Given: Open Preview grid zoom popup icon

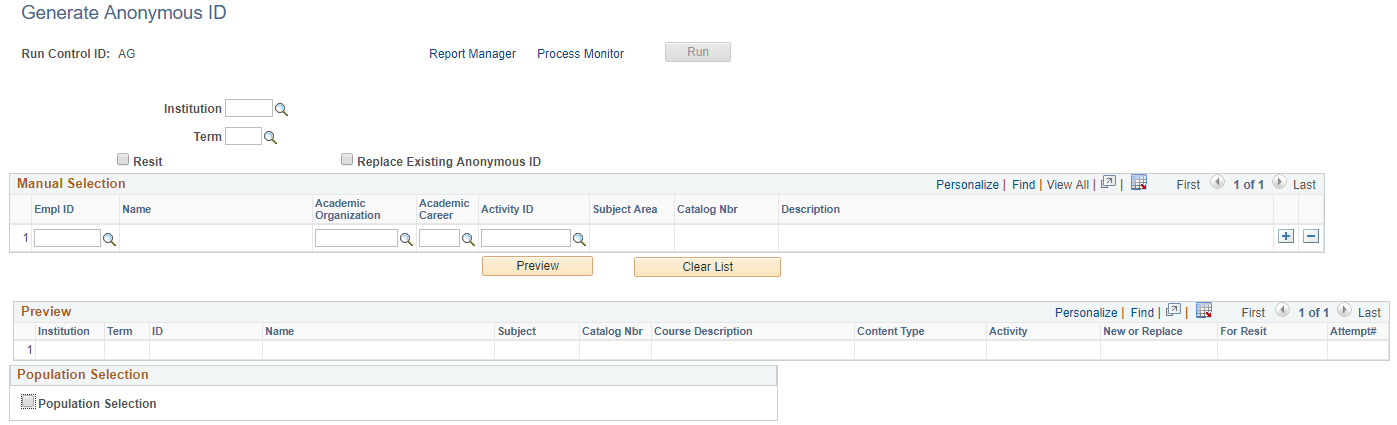Looking at the screenshot, I should point(1174,311).
